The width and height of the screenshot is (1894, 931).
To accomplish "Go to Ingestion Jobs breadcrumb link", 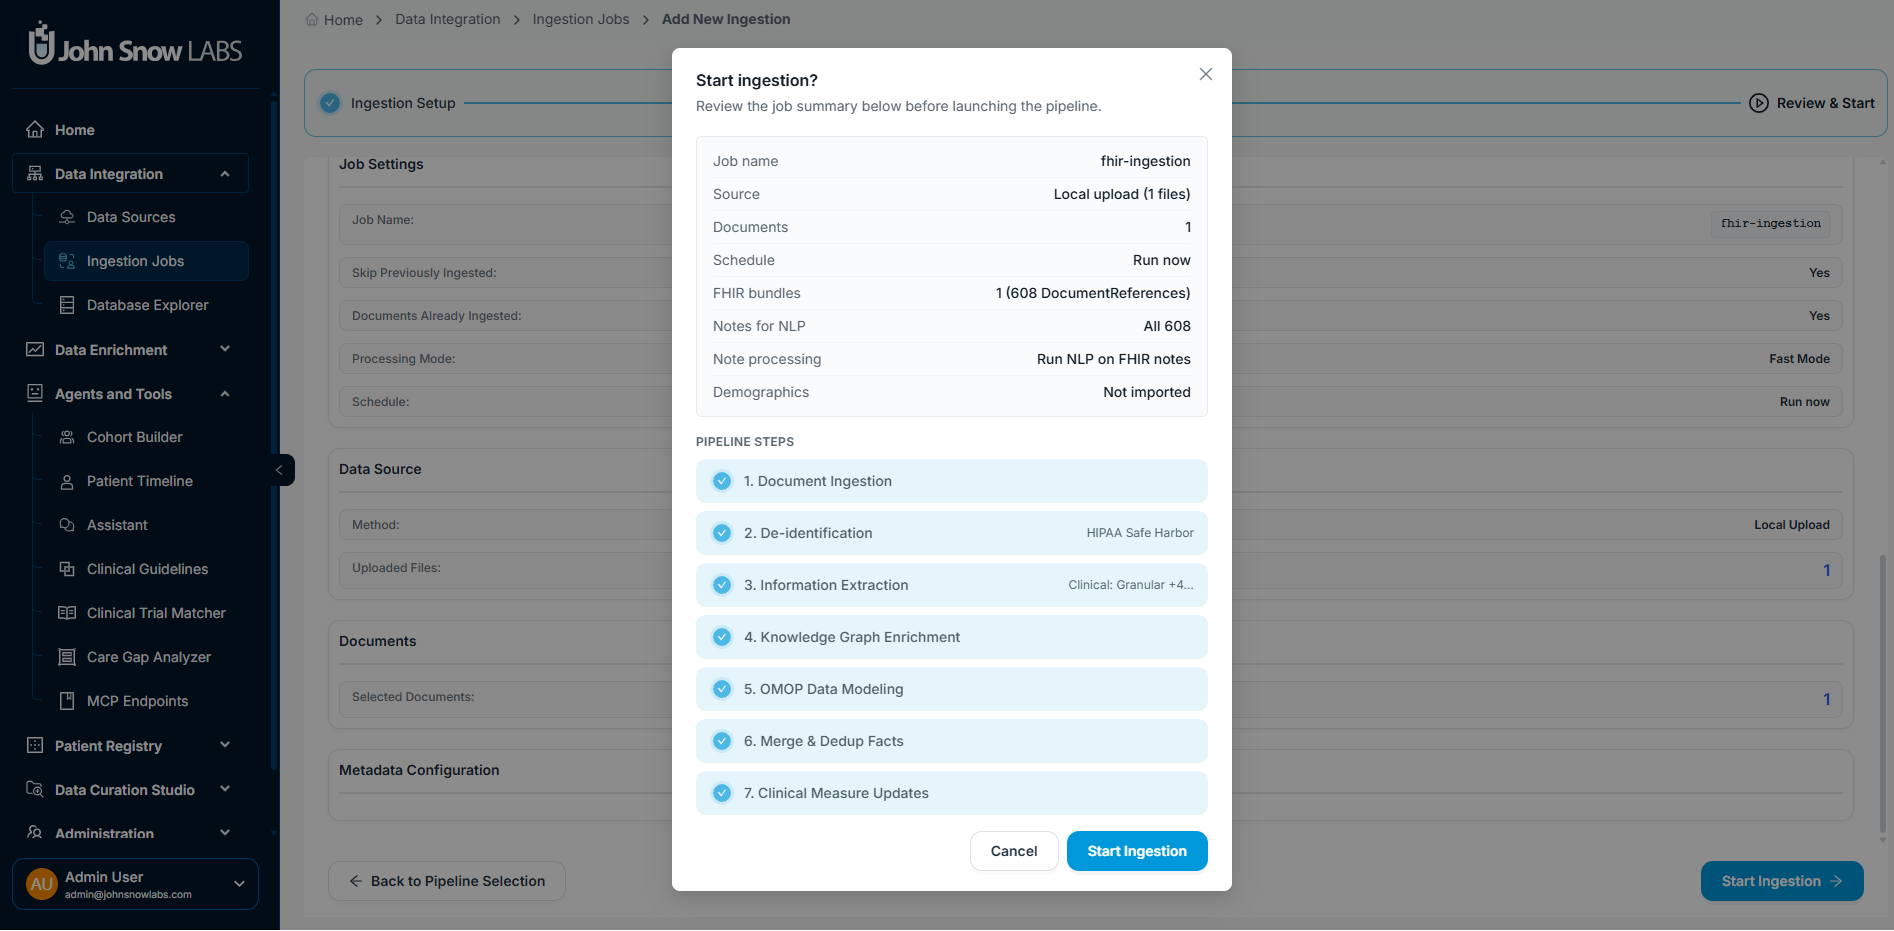I will point(581,19).
